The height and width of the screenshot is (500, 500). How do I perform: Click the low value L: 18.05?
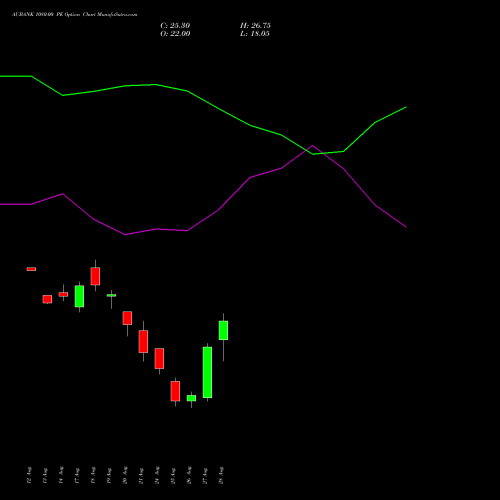click(x=255, y=34)
